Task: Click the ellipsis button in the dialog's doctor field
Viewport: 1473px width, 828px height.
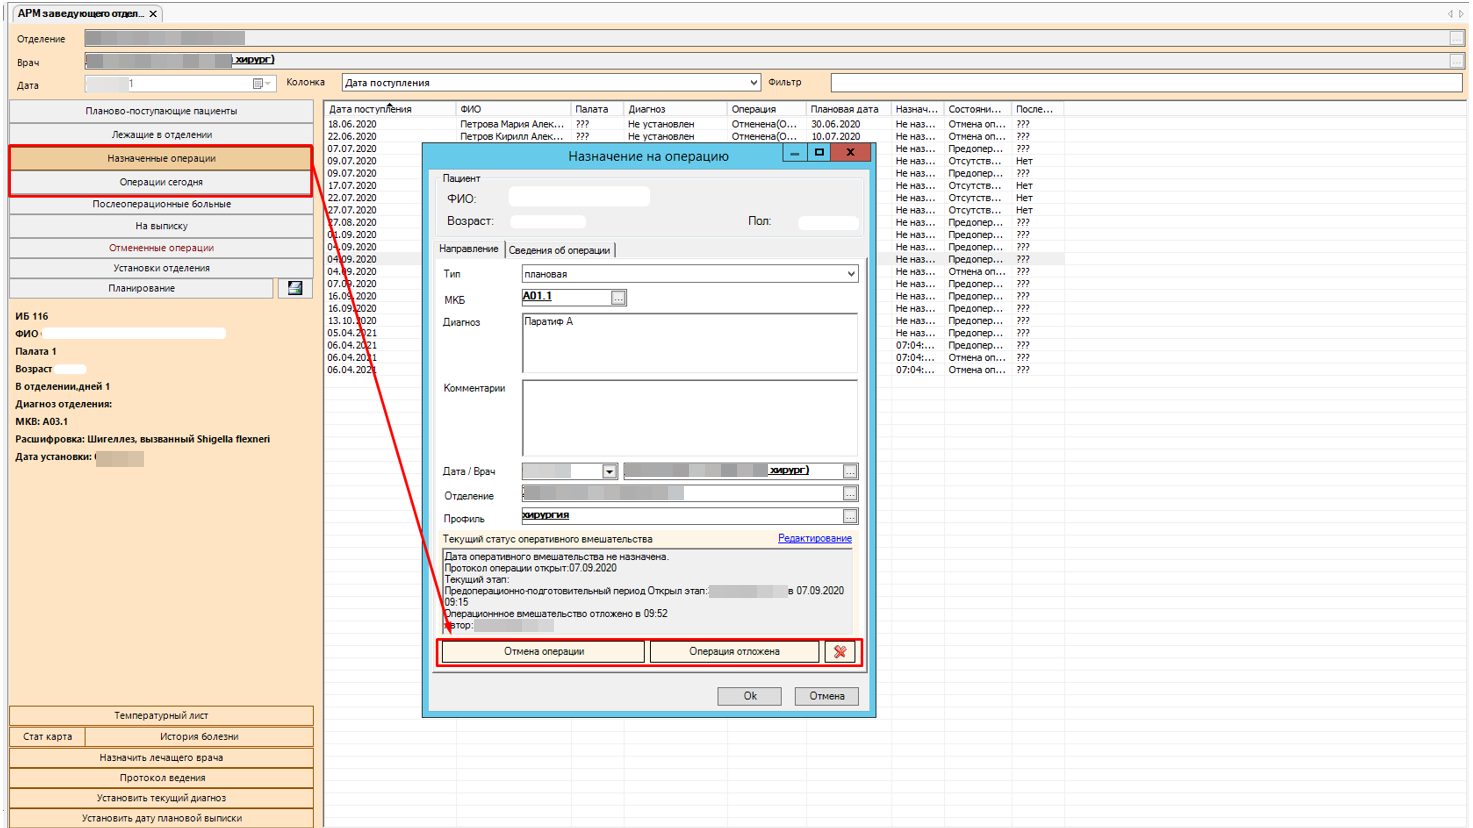Action: (850, 471)
